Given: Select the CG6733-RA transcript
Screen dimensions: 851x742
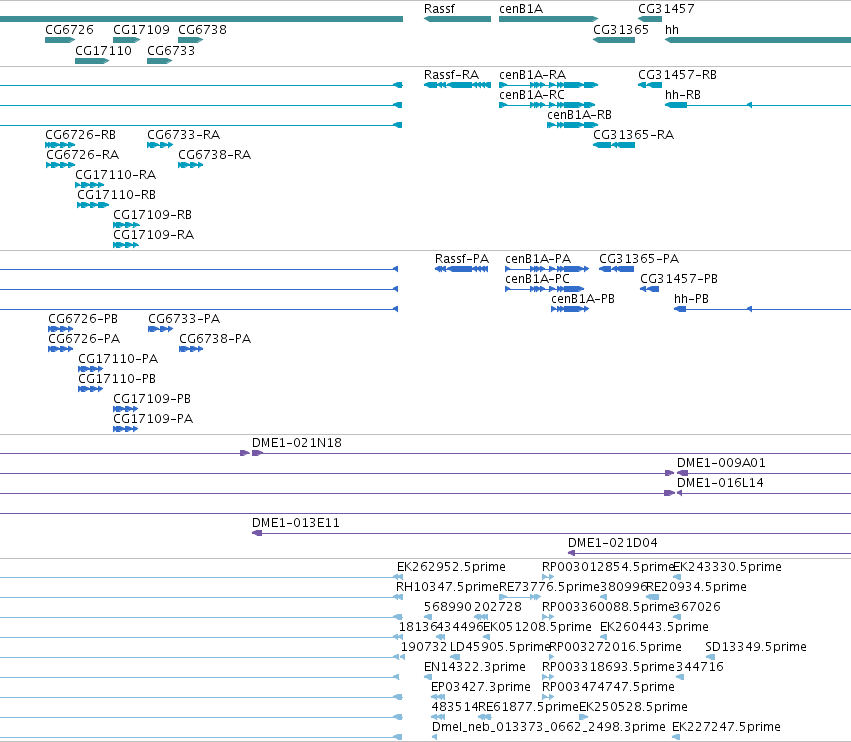Looking at the screenshot, I should pyautogui.click(x=160, y=145).
